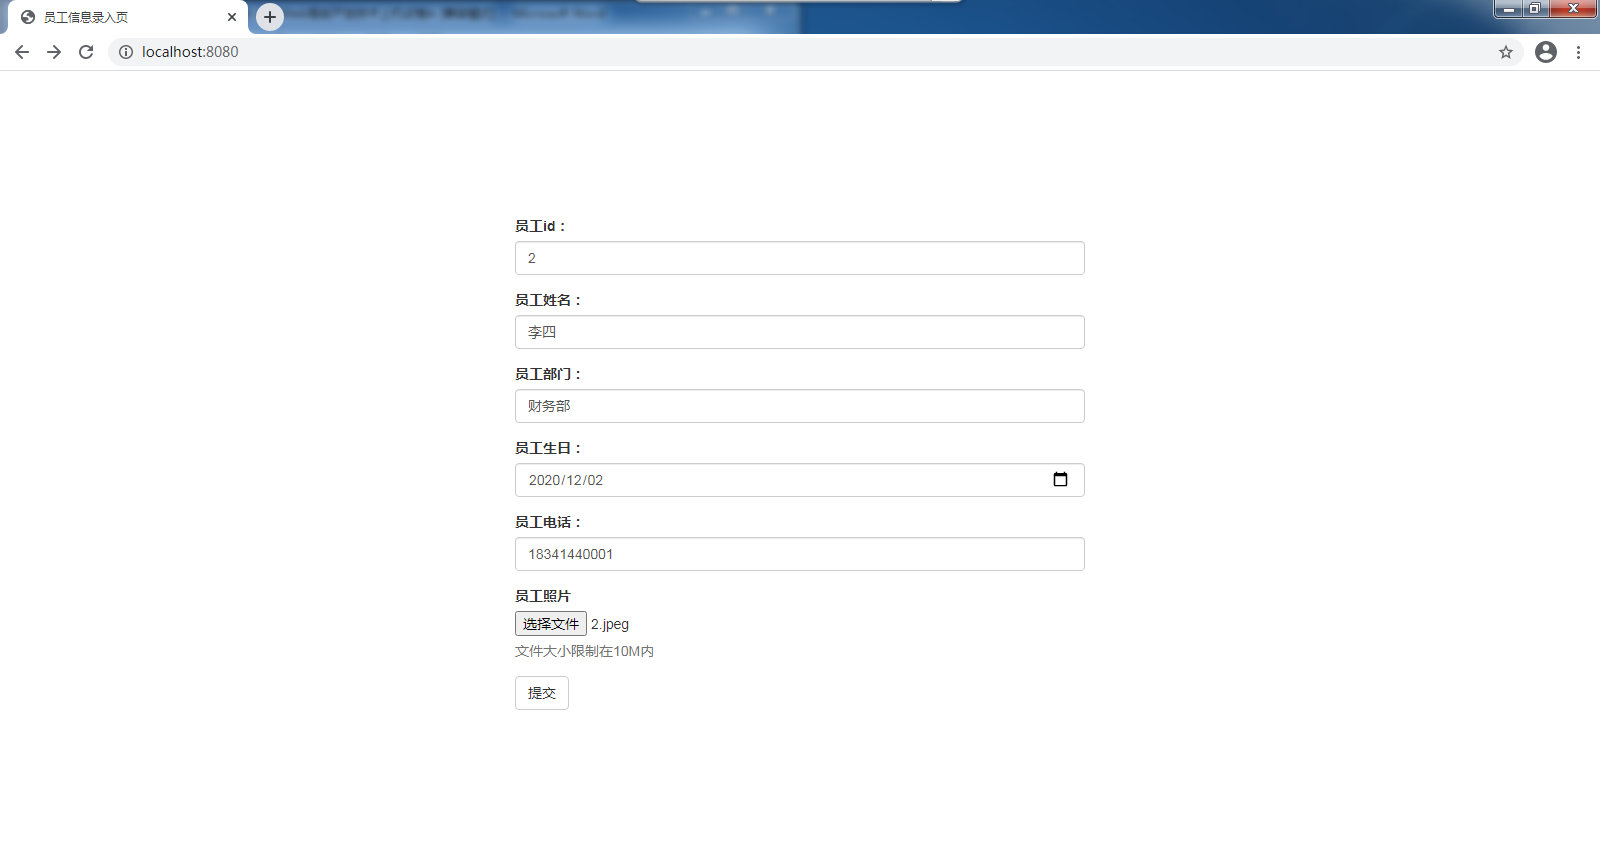Bookmark this page with the star icon
The height and width of the screenshot is (856, 1600).
tap(1506, 52)
